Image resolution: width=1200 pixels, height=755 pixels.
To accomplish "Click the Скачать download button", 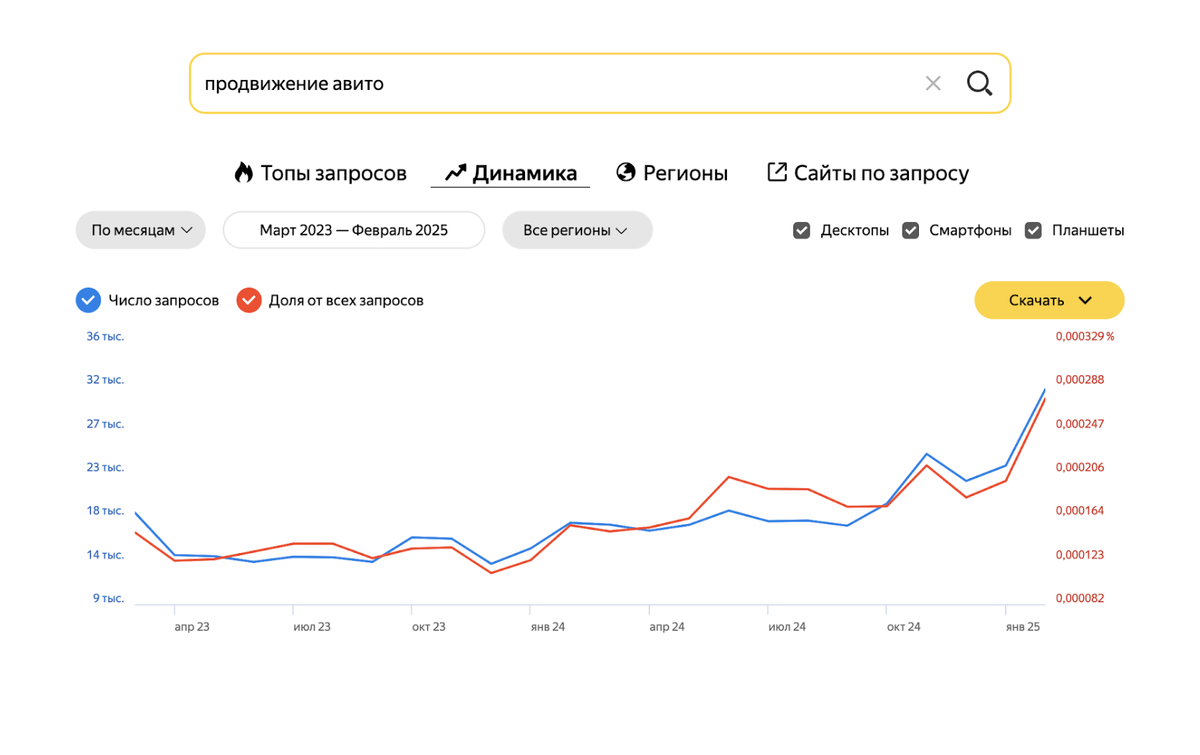I will pyautogui.click(x=1049, y=300).
